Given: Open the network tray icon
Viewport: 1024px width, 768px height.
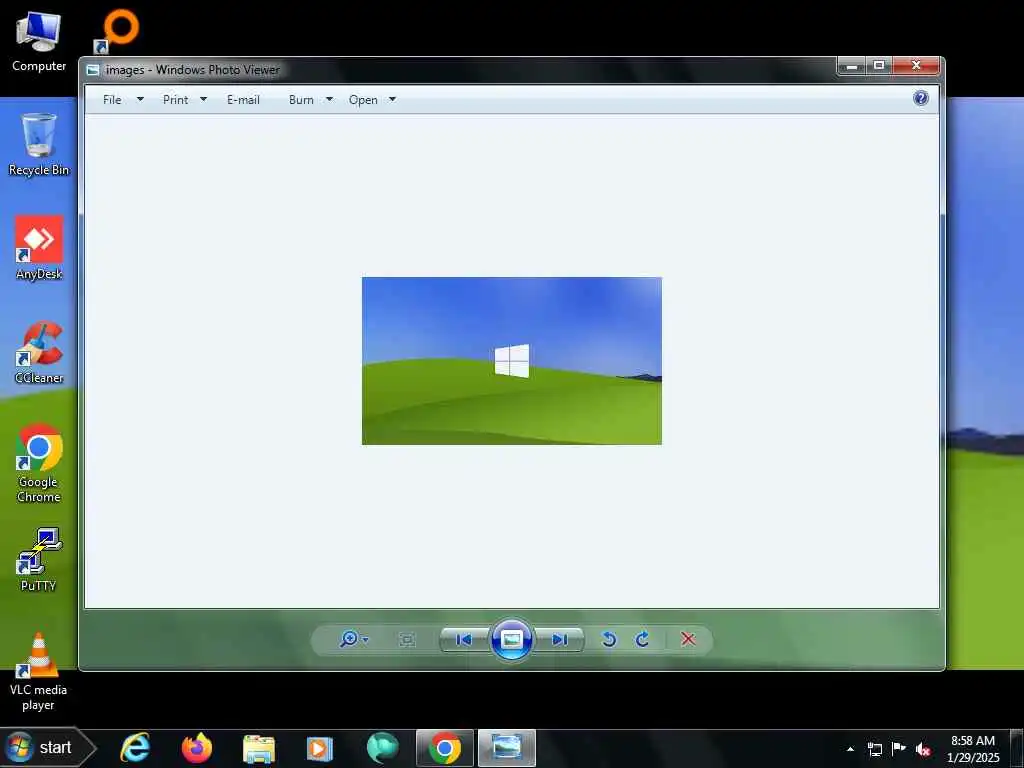Looking at the screenshot, I should (874, 749).
